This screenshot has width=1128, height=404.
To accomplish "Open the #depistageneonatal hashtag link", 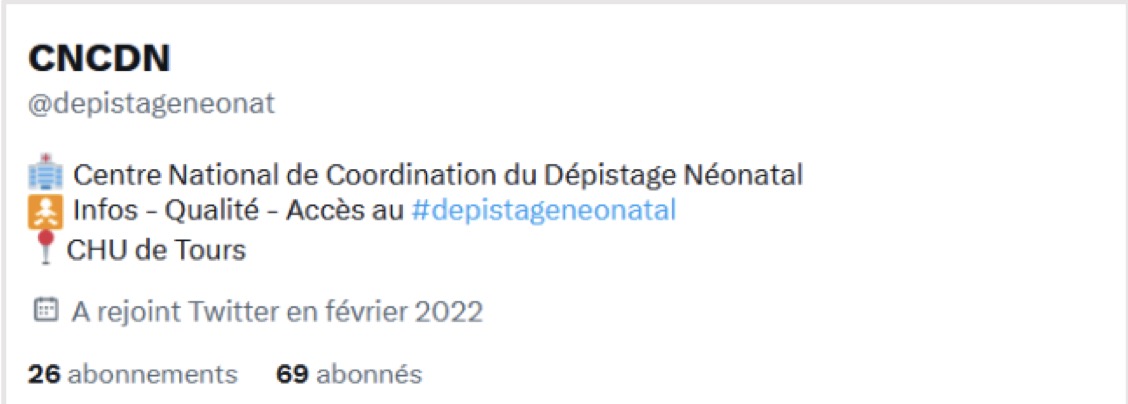I will 543,211.
